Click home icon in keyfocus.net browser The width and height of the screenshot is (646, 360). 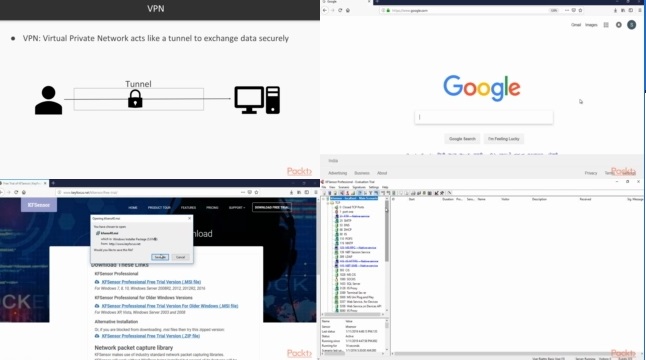coord(24,192)
